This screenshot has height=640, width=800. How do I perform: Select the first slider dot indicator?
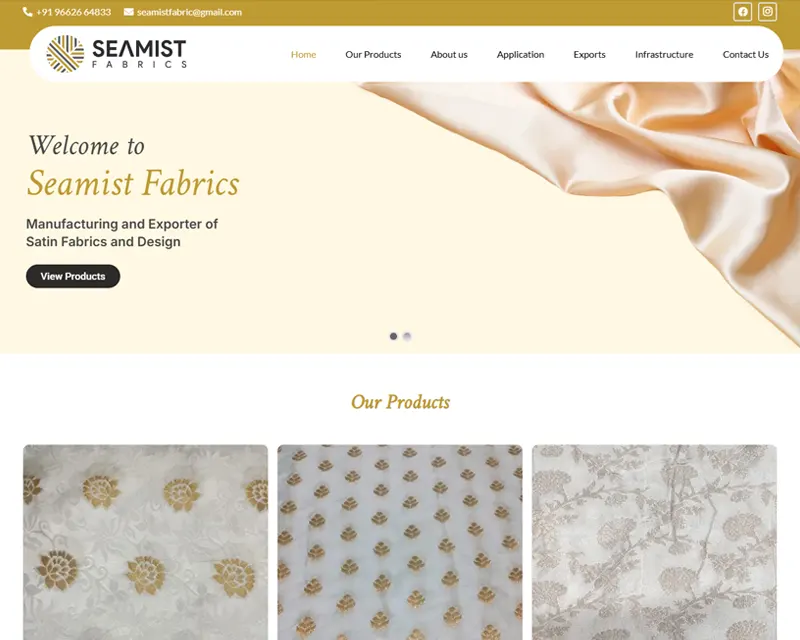click(393, 336)
